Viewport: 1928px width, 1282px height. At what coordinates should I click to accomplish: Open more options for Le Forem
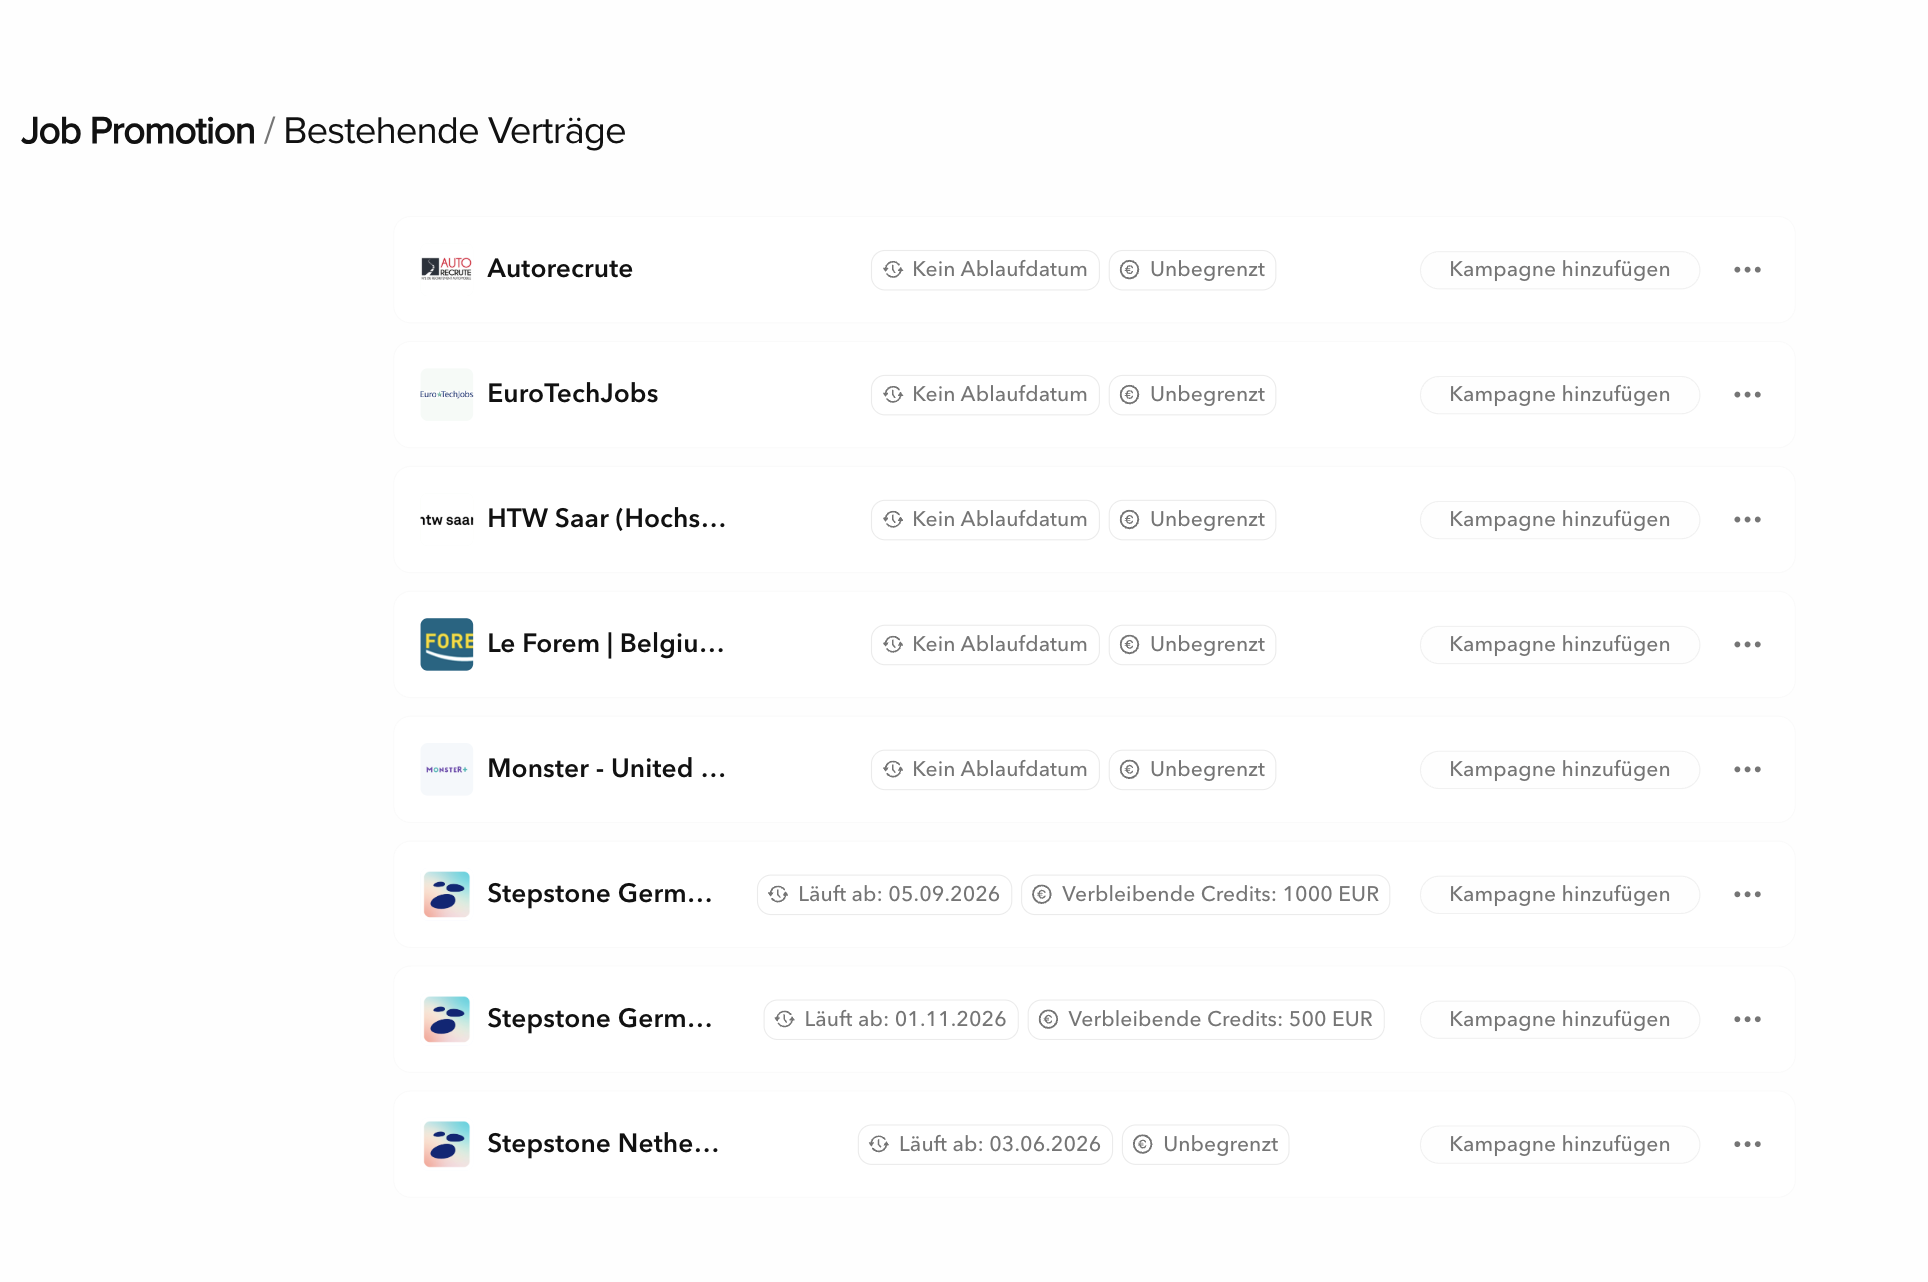pos(1747,645)
